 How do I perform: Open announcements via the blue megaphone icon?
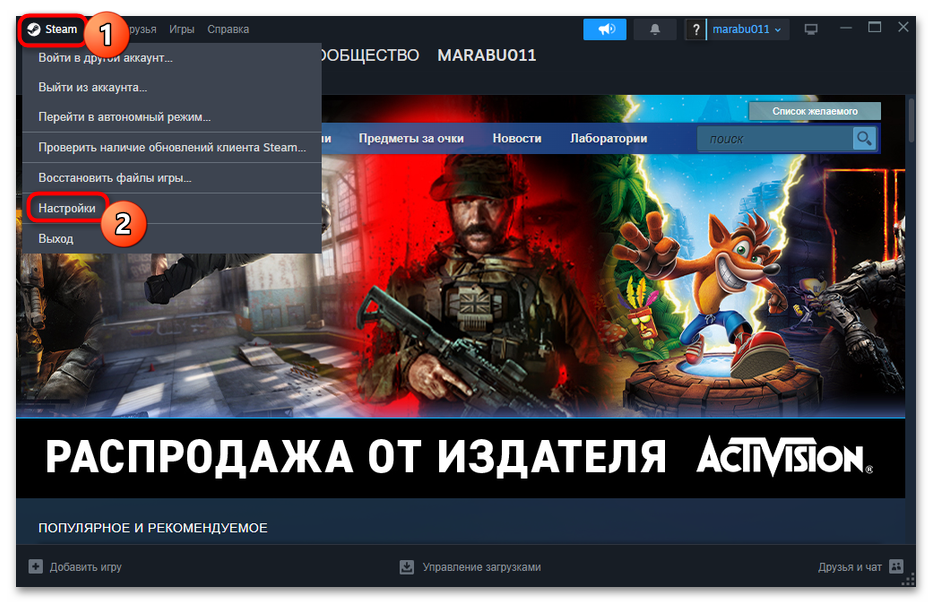coord(604,29)
